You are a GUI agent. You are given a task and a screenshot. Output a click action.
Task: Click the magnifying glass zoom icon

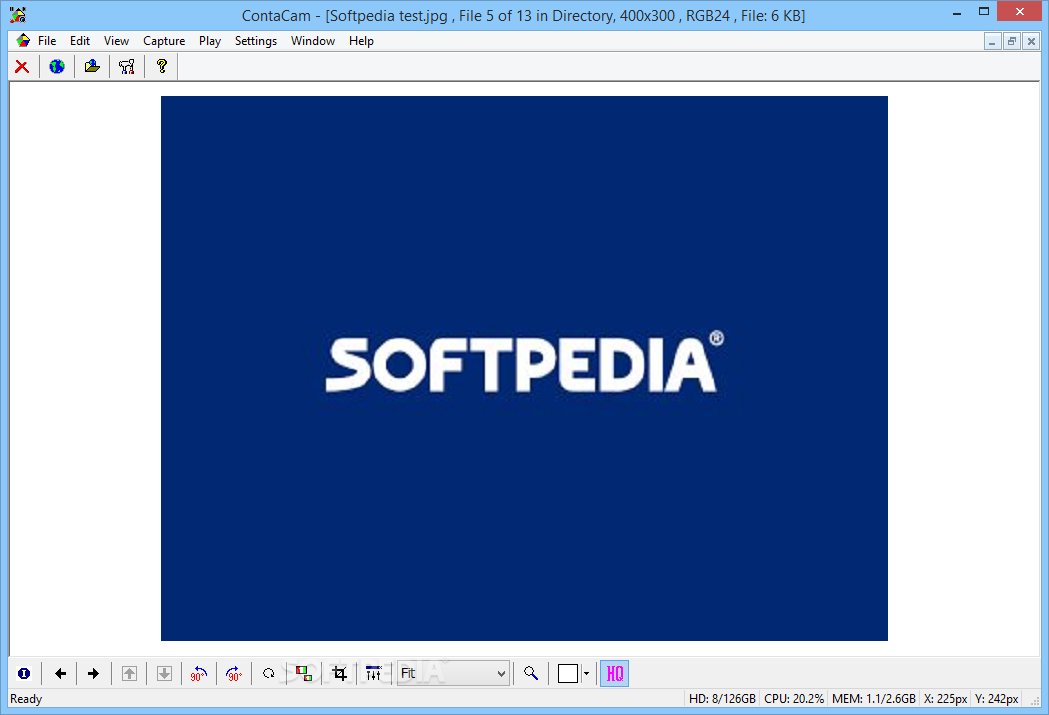point(531,674)
